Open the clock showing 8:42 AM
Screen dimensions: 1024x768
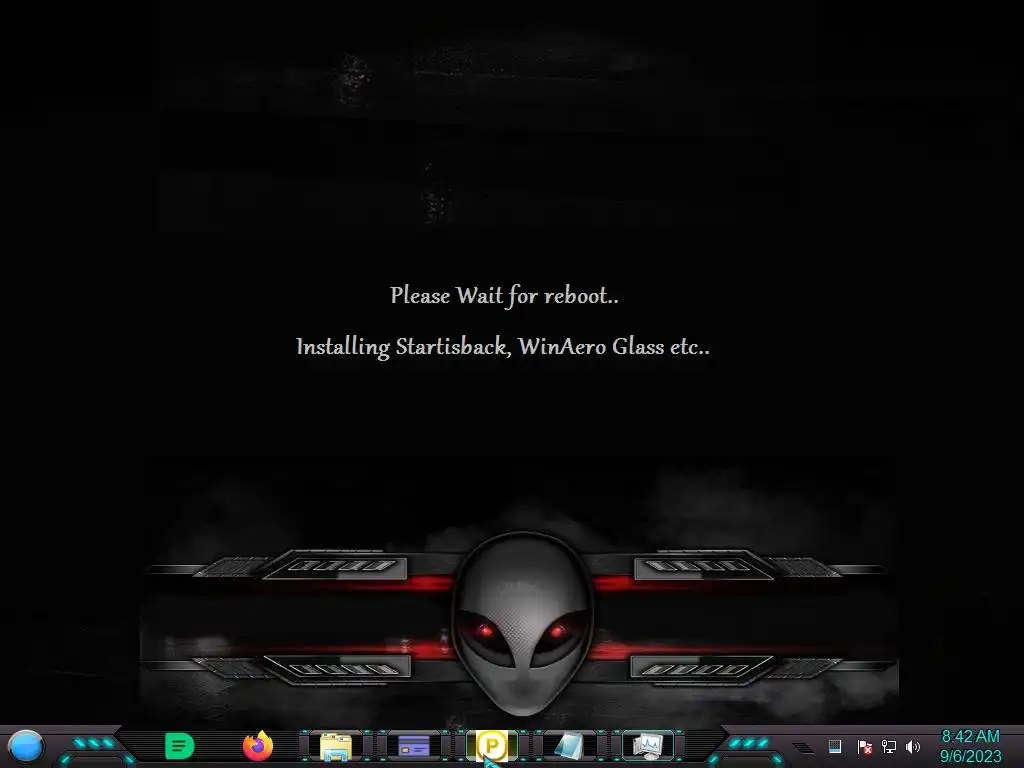pos(970,737)
